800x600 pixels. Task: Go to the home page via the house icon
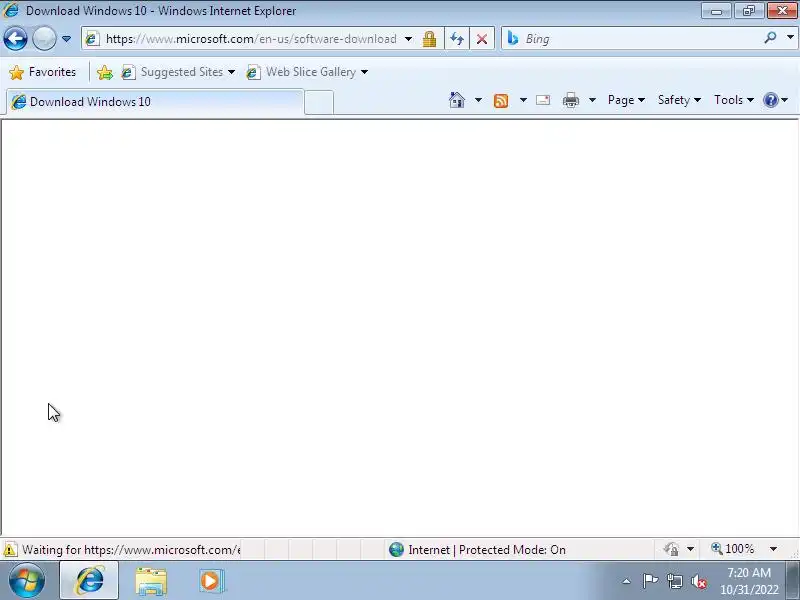[457, 100]
